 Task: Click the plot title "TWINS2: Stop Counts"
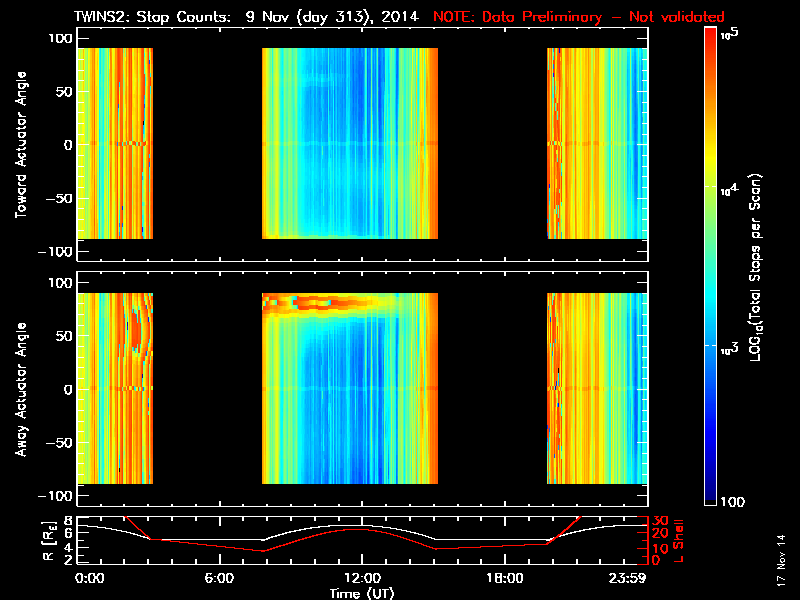pos(152,17)
